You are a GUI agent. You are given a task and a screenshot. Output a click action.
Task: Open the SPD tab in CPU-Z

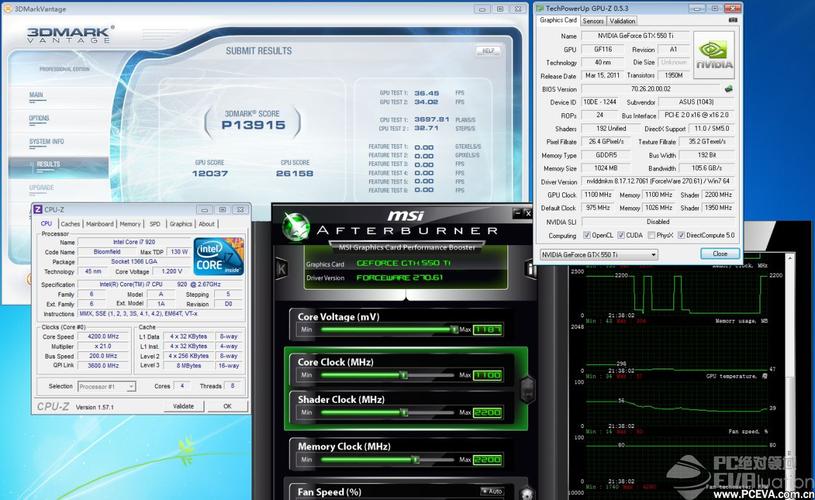click(155, 224)
